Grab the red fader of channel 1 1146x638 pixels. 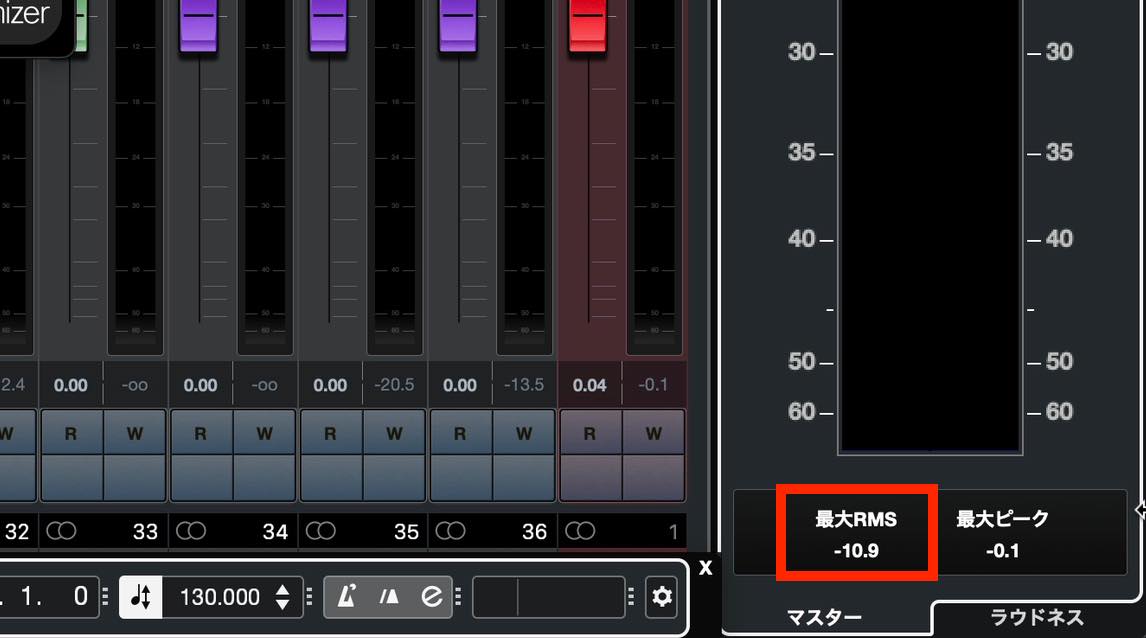pyautogui.click(x=588, y=26)
